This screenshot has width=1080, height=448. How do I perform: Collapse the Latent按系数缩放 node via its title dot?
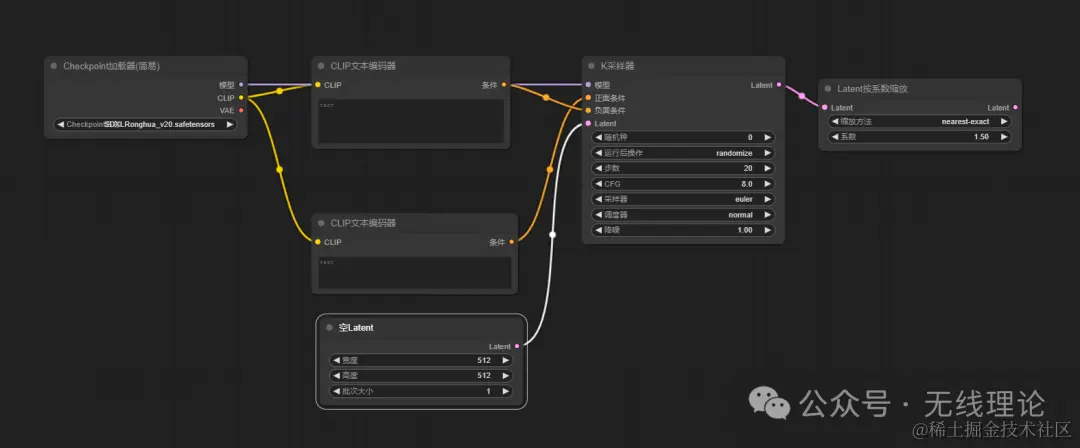[x=828, y=89]
